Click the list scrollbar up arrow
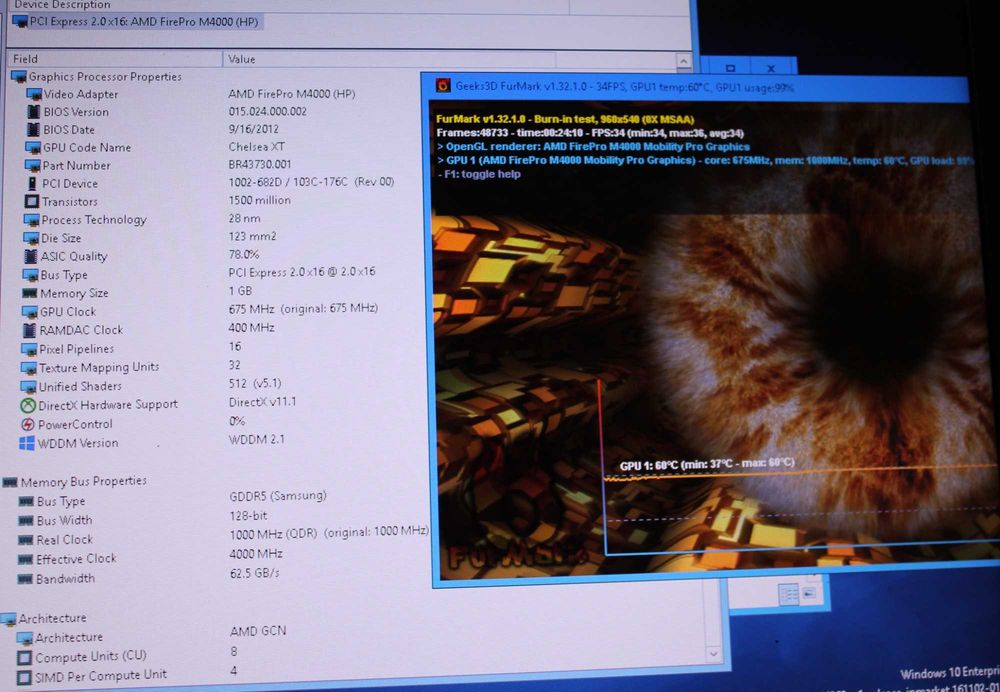Viewport: 1000px width, 692px height. pyautogui.click(x=683, y=61)
